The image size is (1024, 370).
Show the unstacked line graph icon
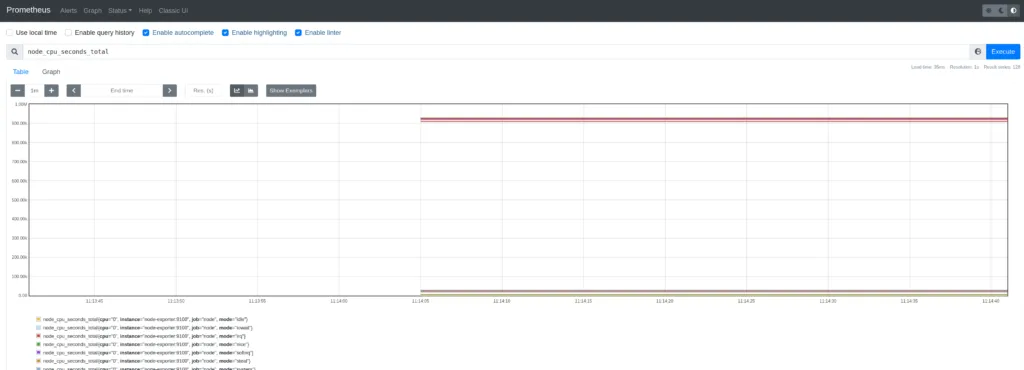237,91
